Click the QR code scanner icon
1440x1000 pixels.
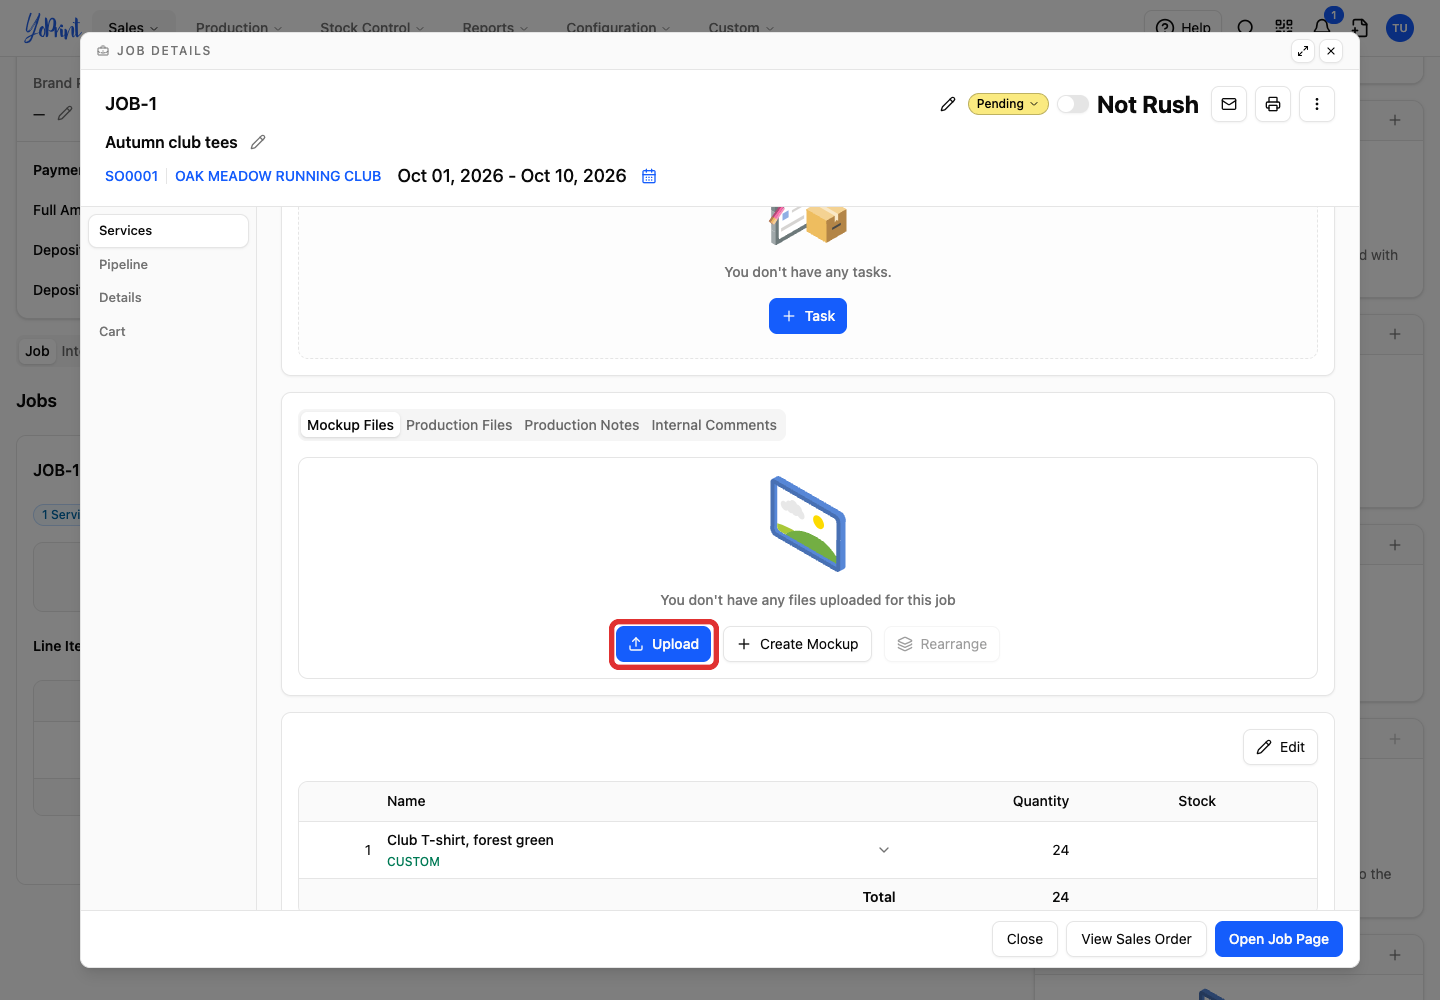coord(1284,27)
